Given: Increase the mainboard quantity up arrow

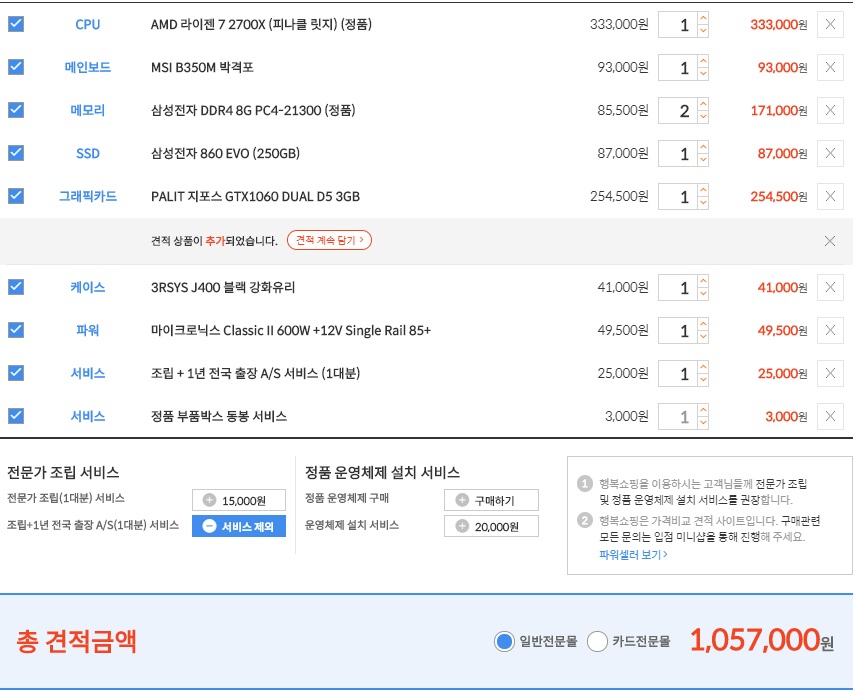Looking at the screenshot, I should coord(703,61).
